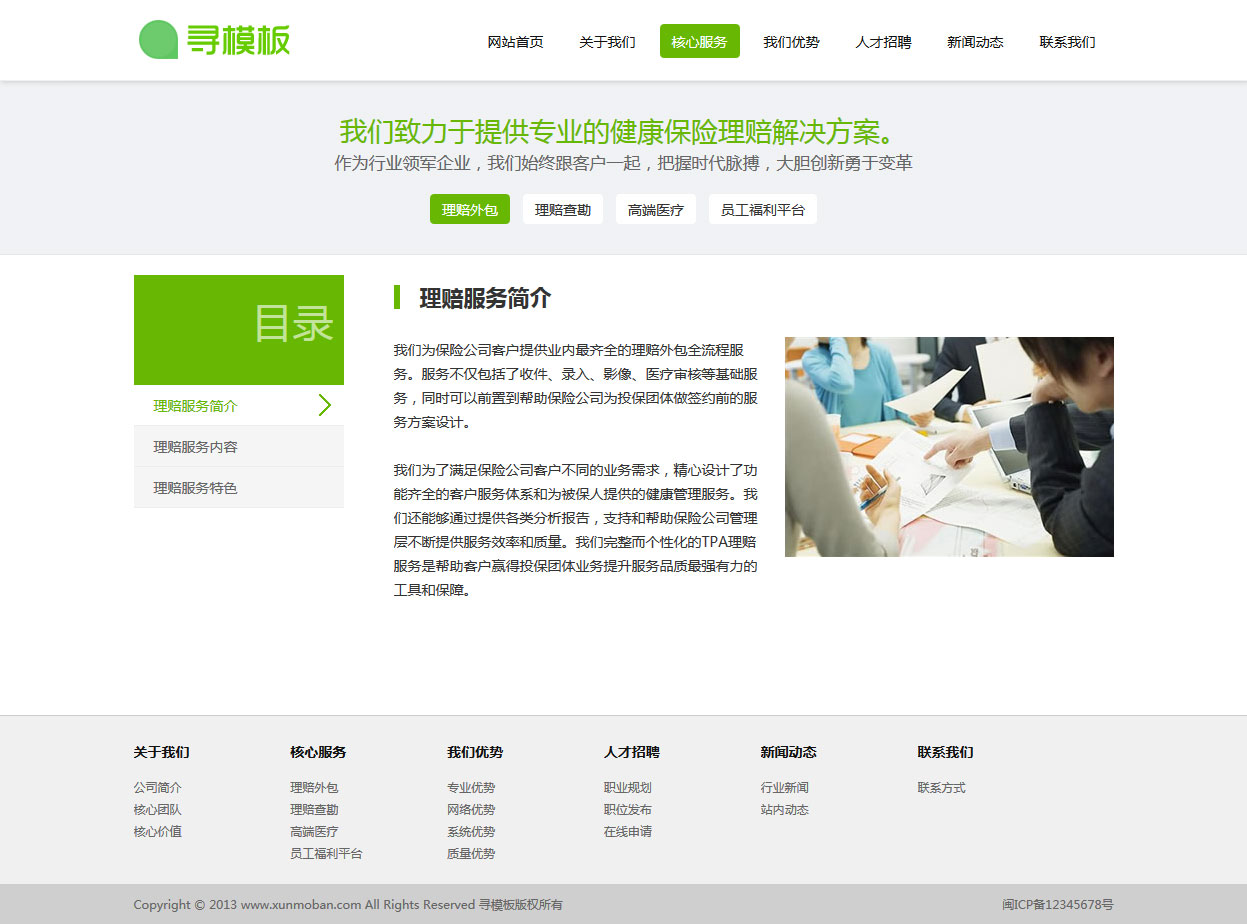This screenshot has width=1247, height=924.
Task: Open the 职业规划 footer link
Action: point(628,788)
